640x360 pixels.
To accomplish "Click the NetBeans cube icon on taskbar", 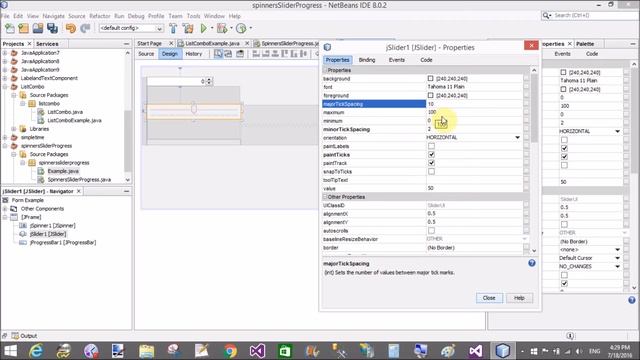I will pyautogui.click(x=503, y=351).
